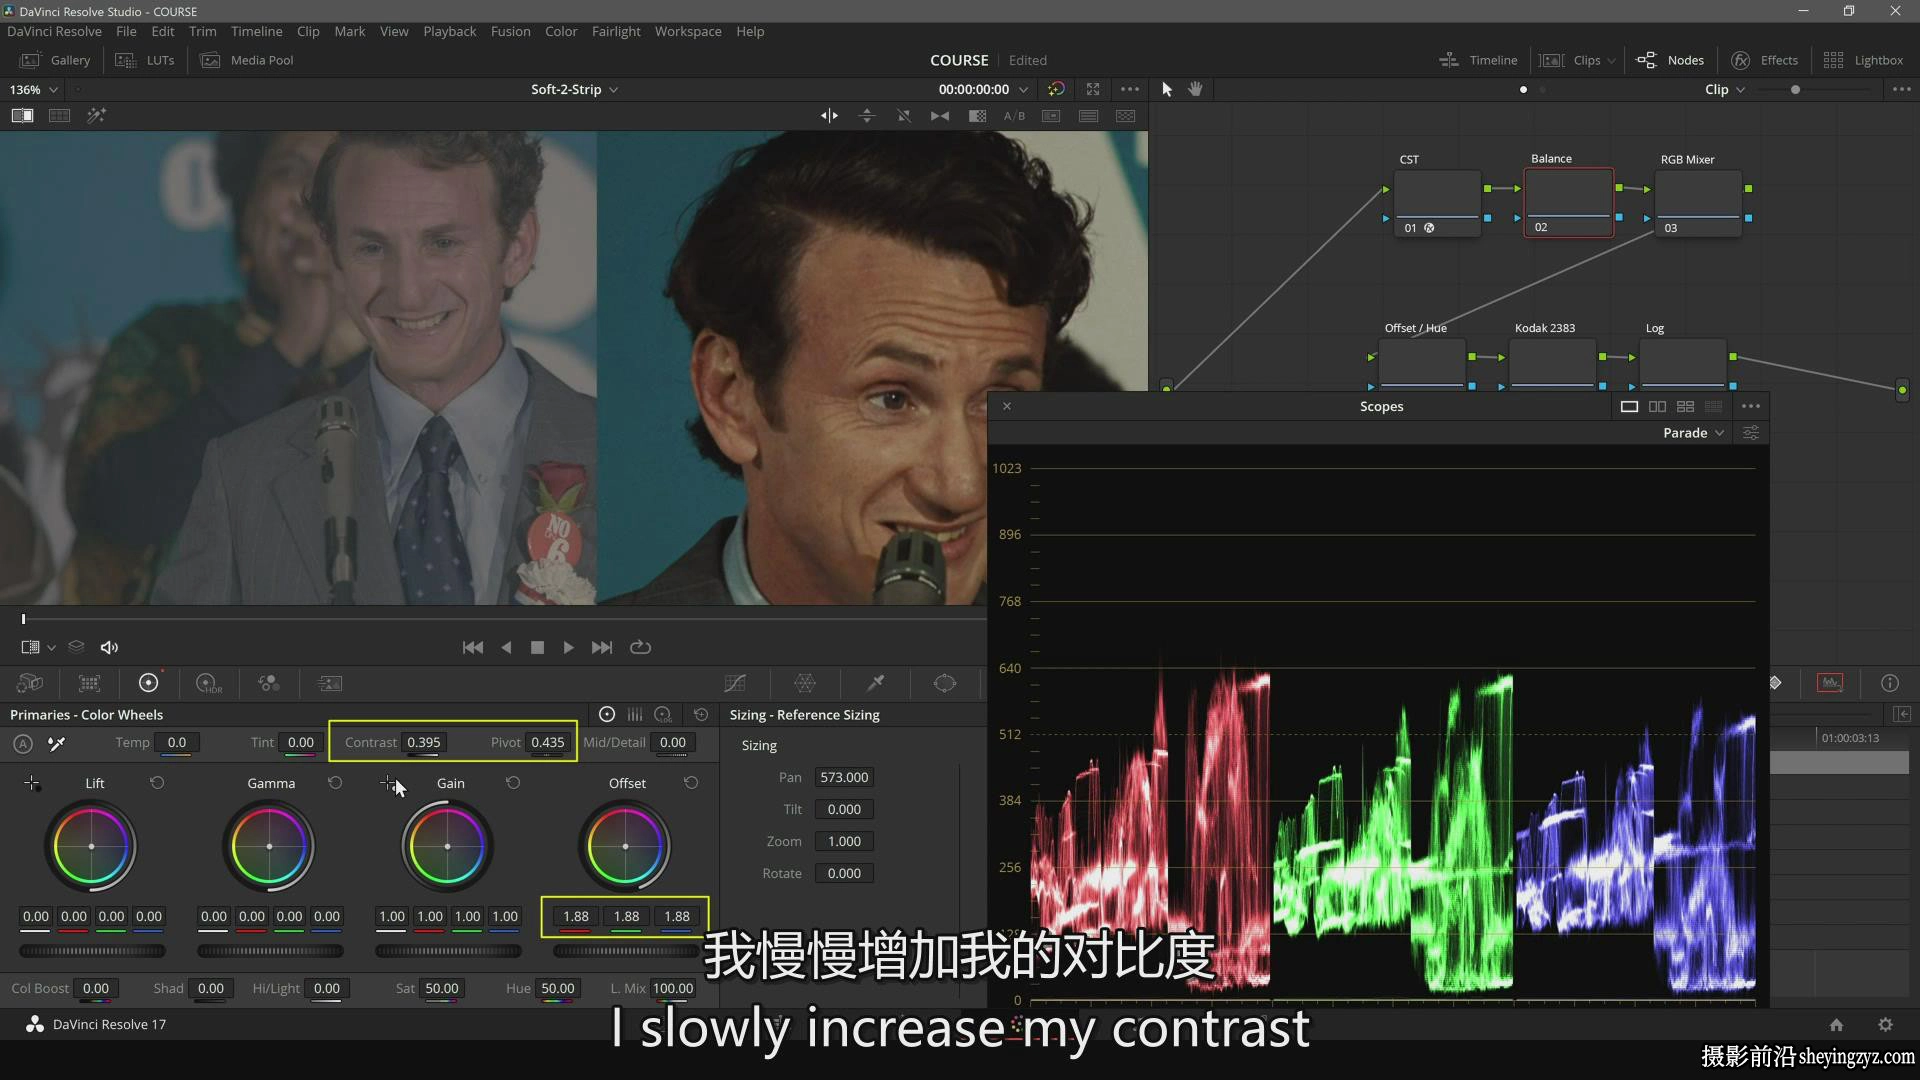The height and width of the screenshot is (1080, 1920).
Task: Open the Color menu
Action: 561,31
